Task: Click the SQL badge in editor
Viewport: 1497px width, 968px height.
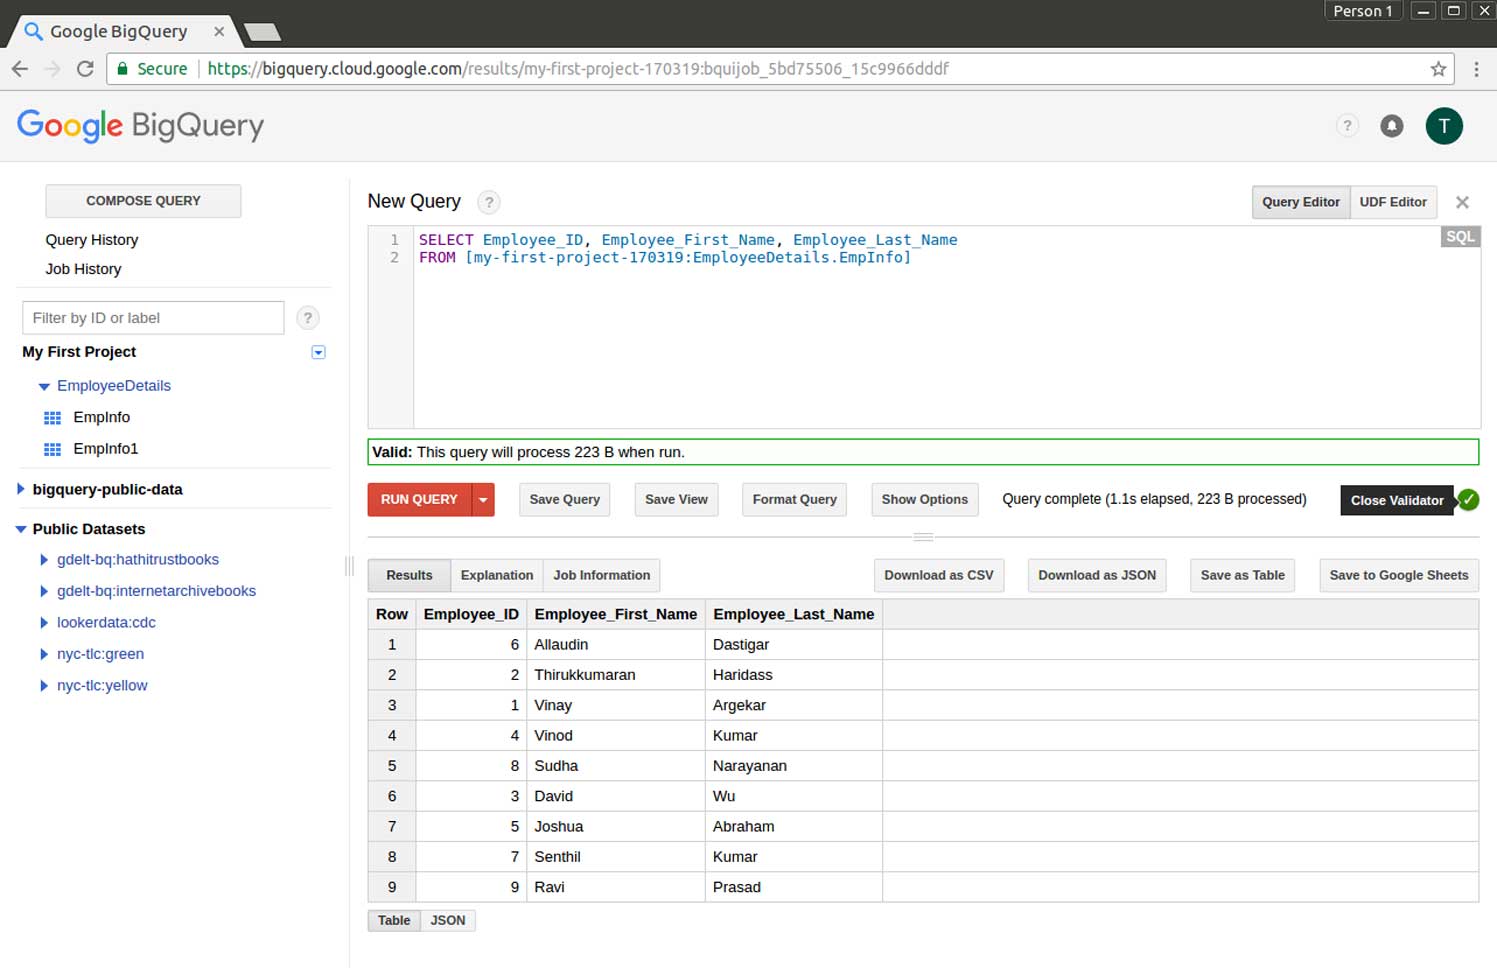Action: (1460, 237)
